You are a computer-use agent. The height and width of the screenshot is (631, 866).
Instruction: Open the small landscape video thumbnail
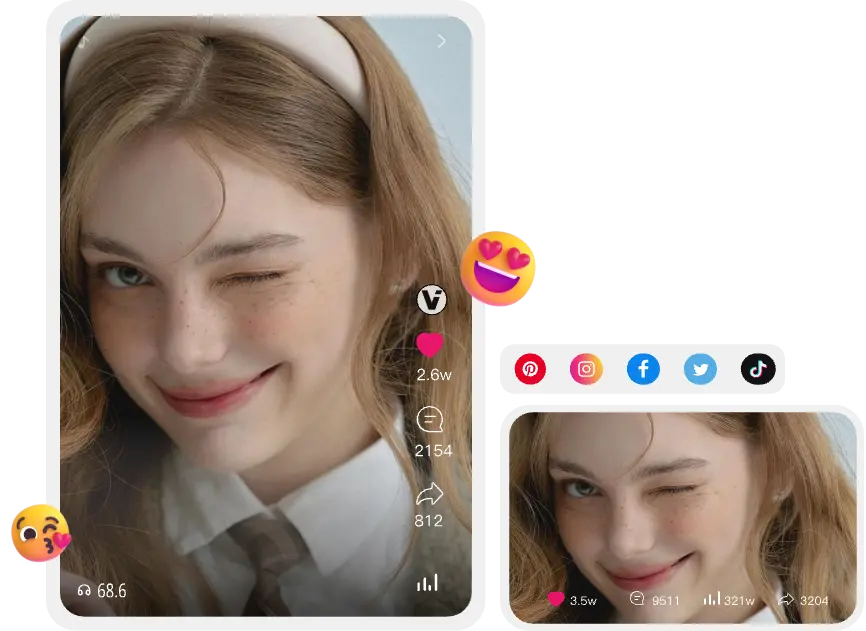[683, 500]
